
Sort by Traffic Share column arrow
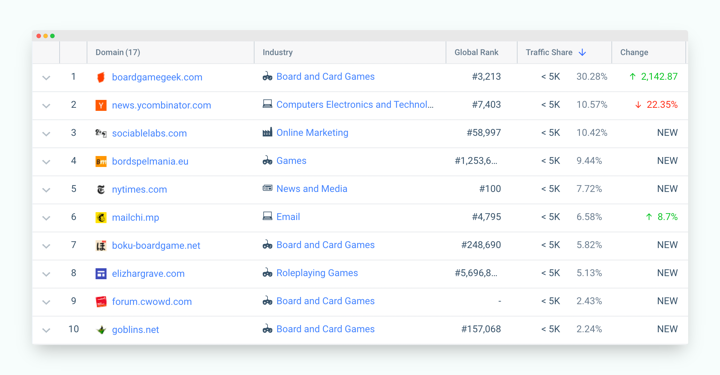tap(582, 52)
